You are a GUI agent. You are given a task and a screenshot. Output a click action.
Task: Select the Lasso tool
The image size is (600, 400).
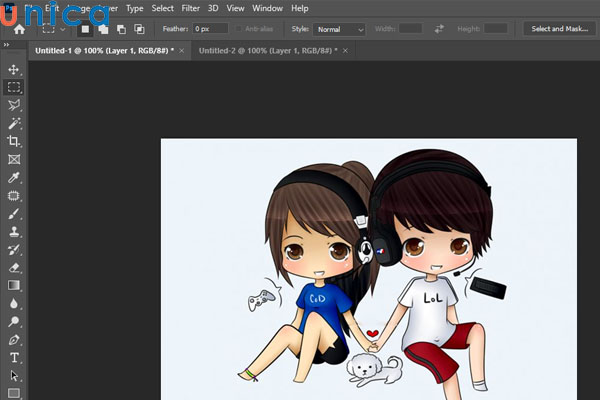[x=14, y=105]
